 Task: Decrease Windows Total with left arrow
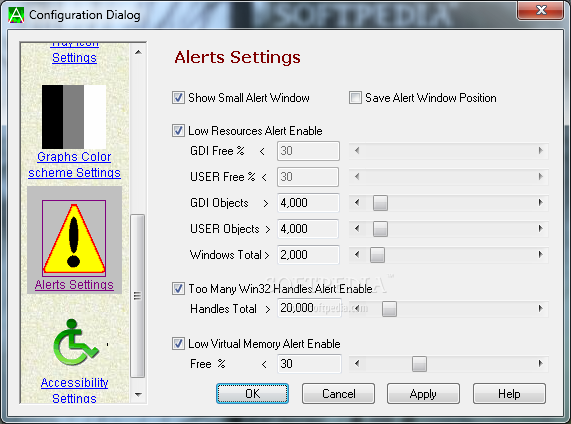[357, 254]
